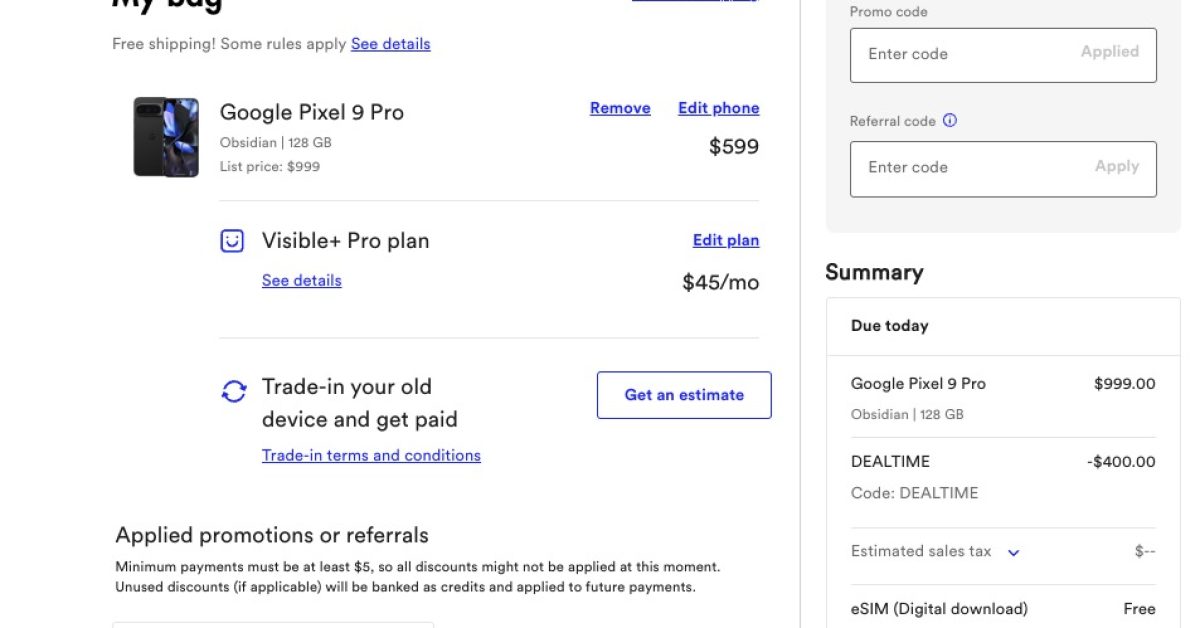The image size is (1200, 628).
Task: Click the Visible+ Pro plan title
Action: click(x=345, y=241)
